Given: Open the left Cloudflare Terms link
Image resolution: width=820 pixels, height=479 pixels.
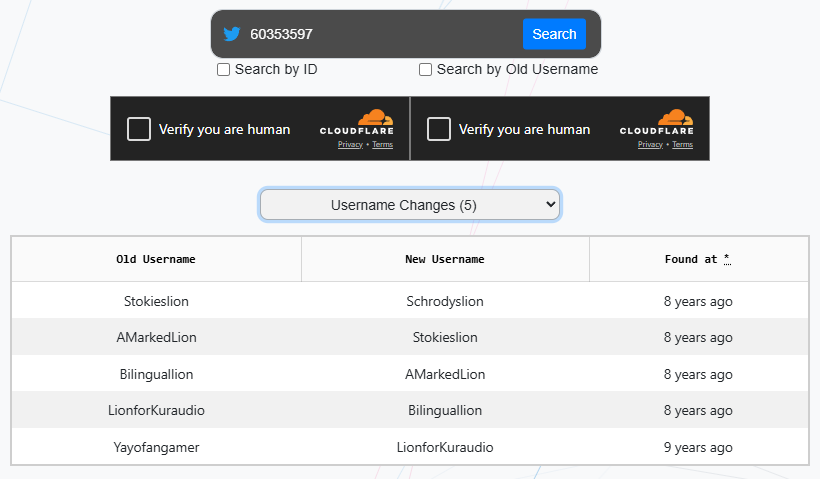Looking at the screenshot, I should tap(382, 145).
